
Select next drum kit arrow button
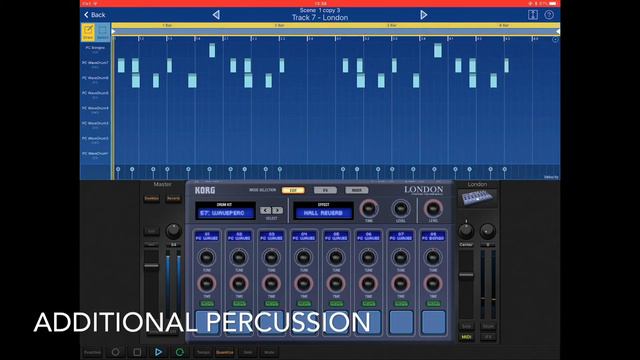[278, 210]
